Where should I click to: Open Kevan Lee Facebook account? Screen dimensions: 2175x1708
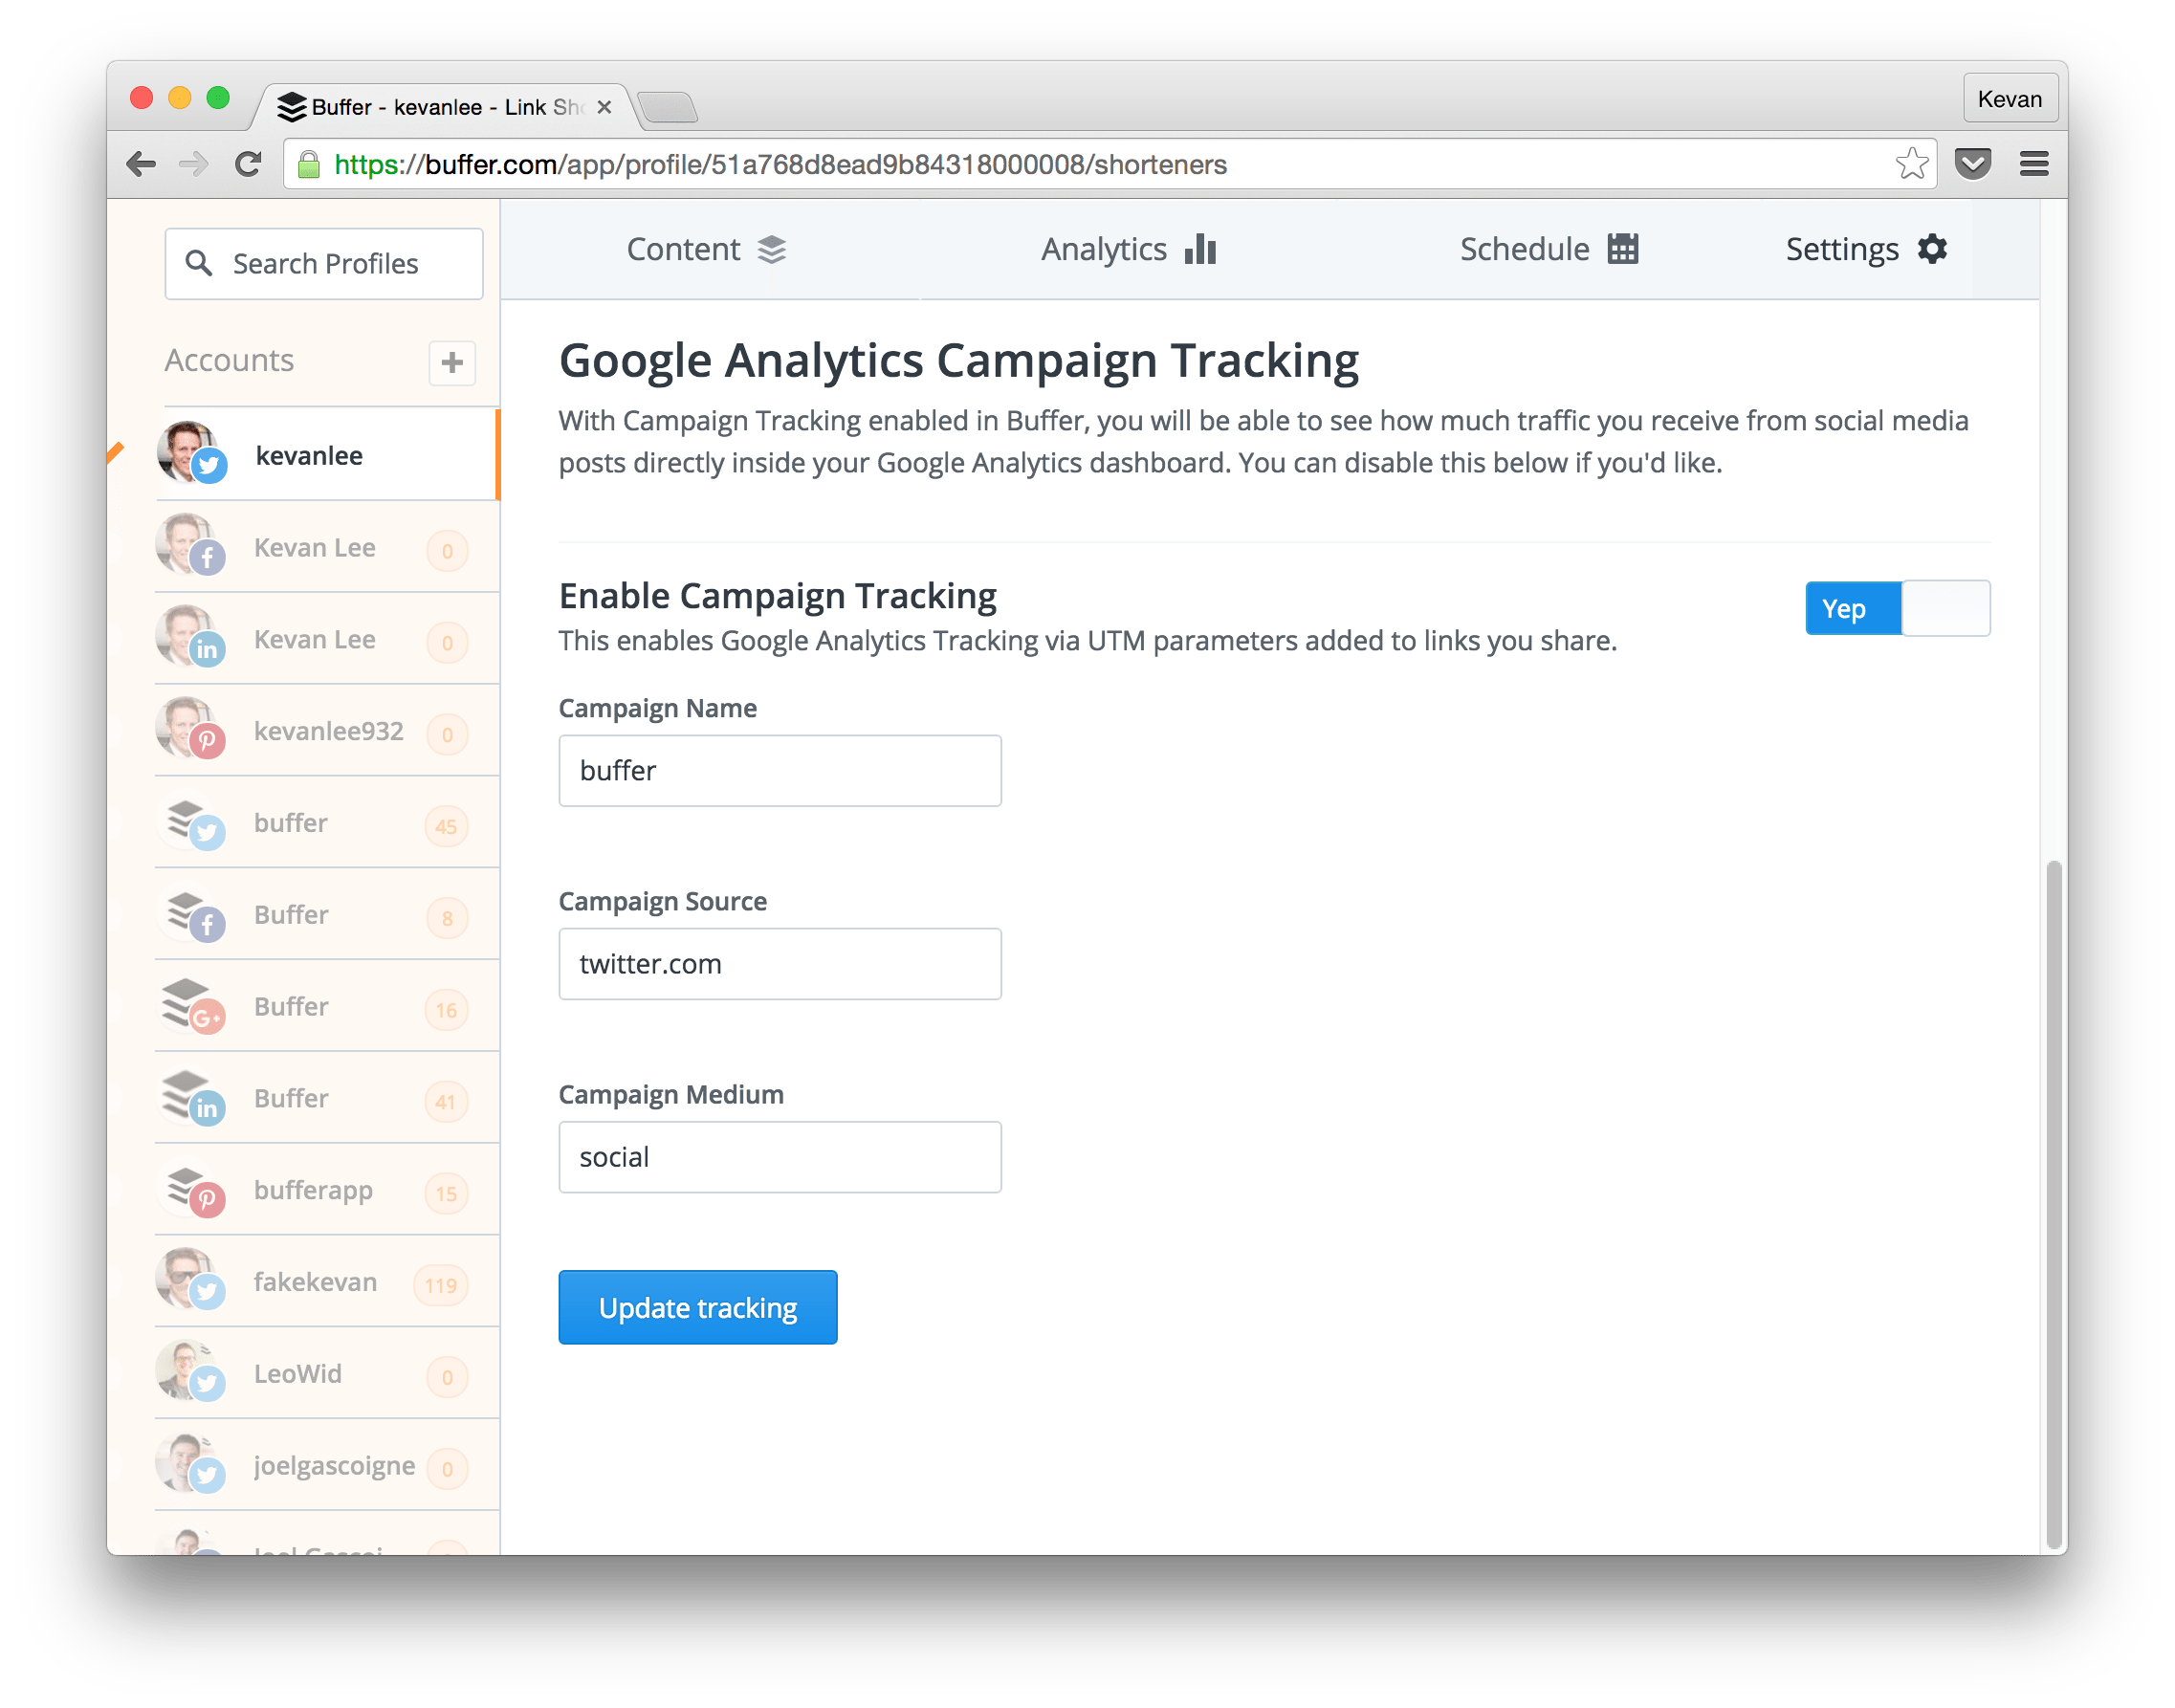[x=327, y=548]
